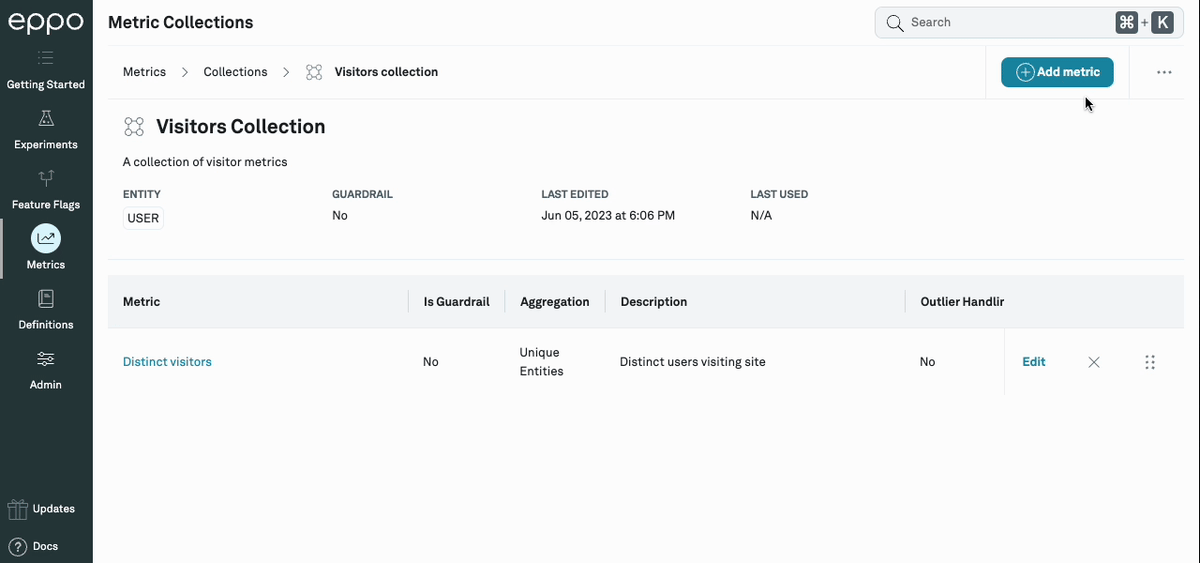Open Docs help icon
1200x563 pixels.
tap(17, 547)
